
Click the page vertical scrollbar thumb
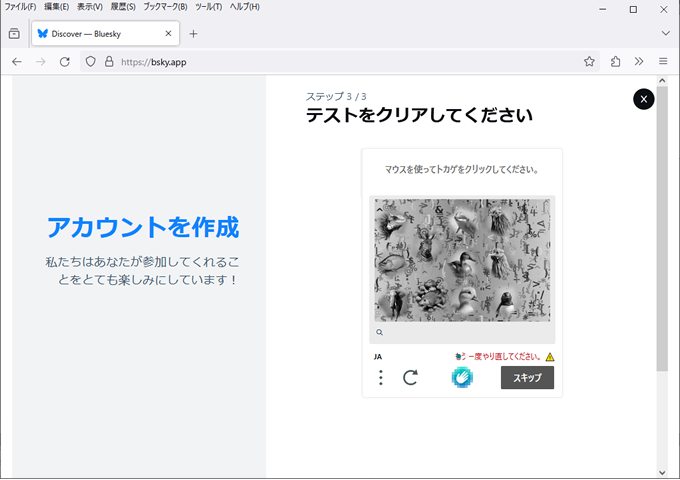pos(662,229)
